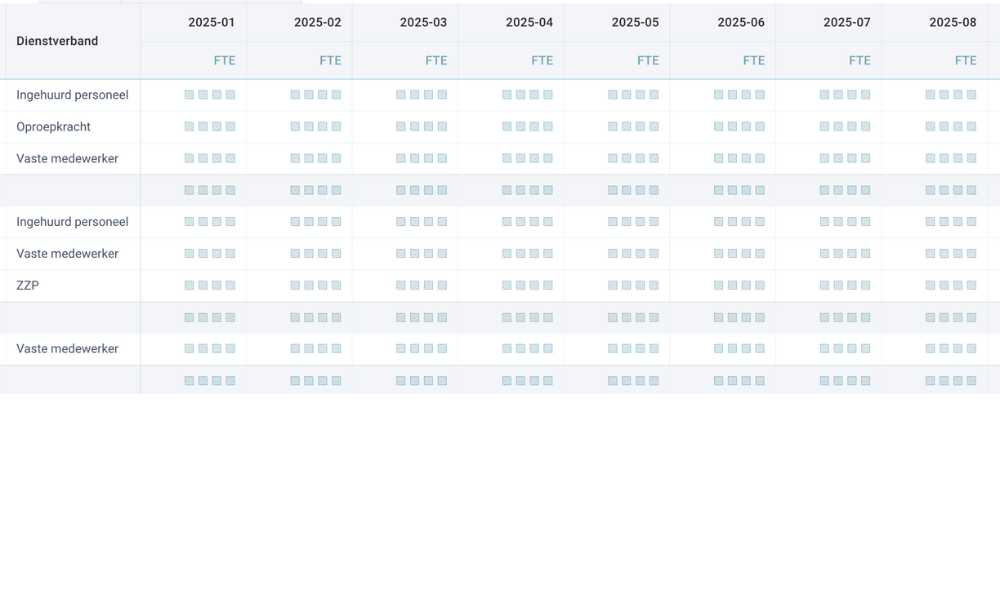
Task: Click the ZZP row label
Action: tap(27, 285)
